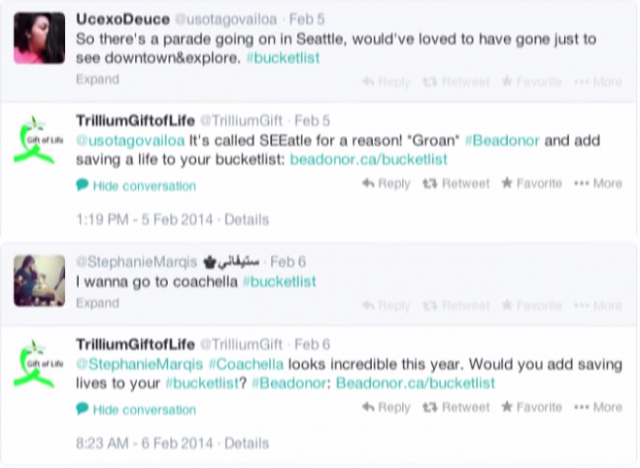Expand StephanieMarqis's coachella tweet

pyautogui.click(x=97, y=302)
